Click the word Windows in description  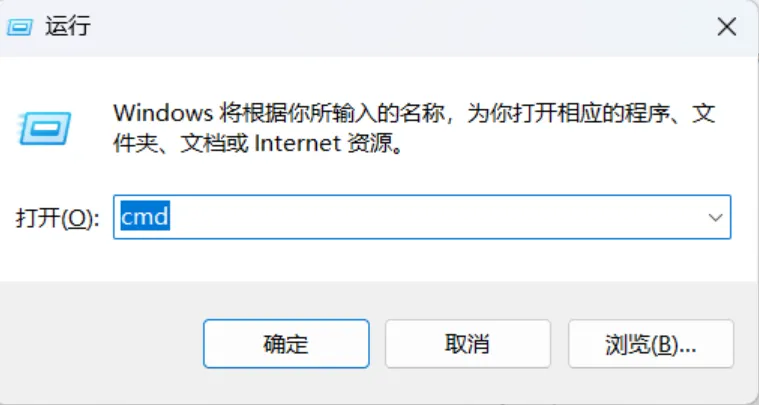(154, 113)
